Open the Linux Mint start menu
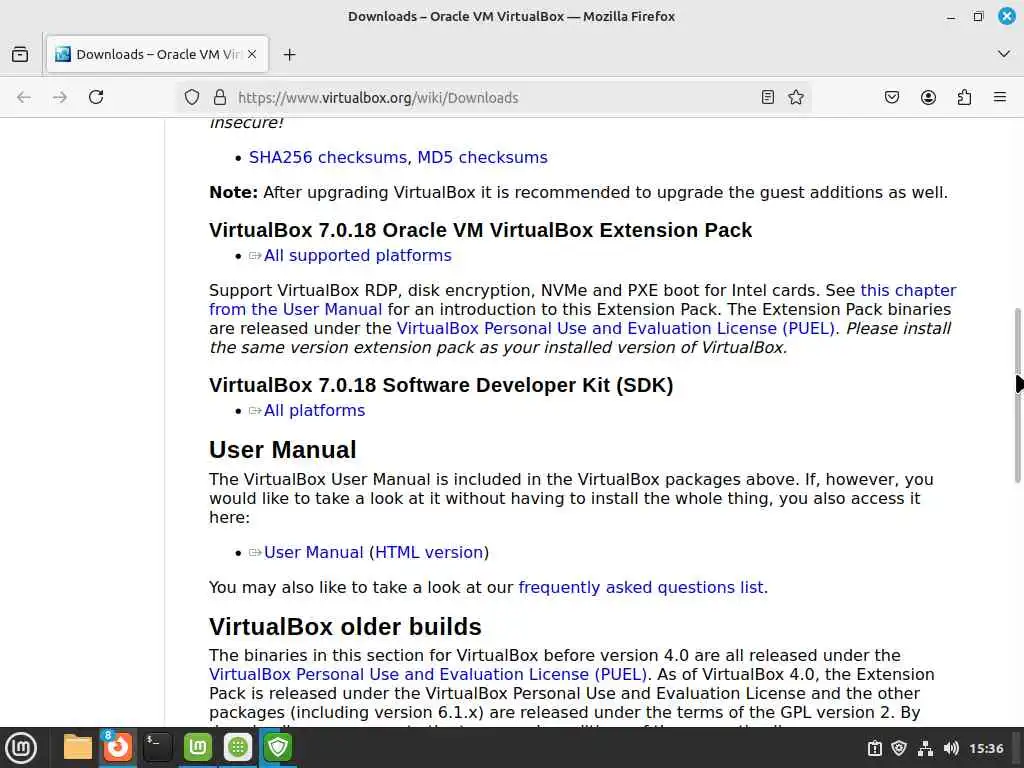 tap(21, 748)
